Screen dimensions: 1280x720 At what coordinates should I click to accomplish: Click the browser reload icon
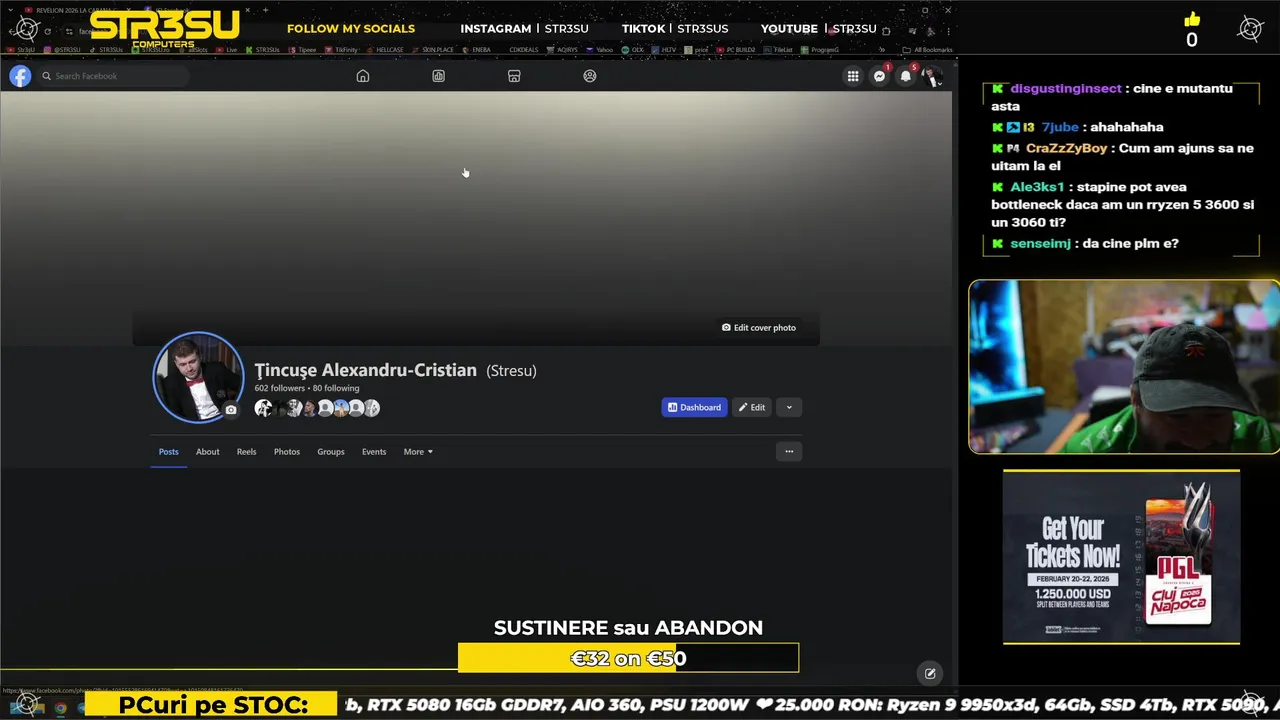[47, 31]
